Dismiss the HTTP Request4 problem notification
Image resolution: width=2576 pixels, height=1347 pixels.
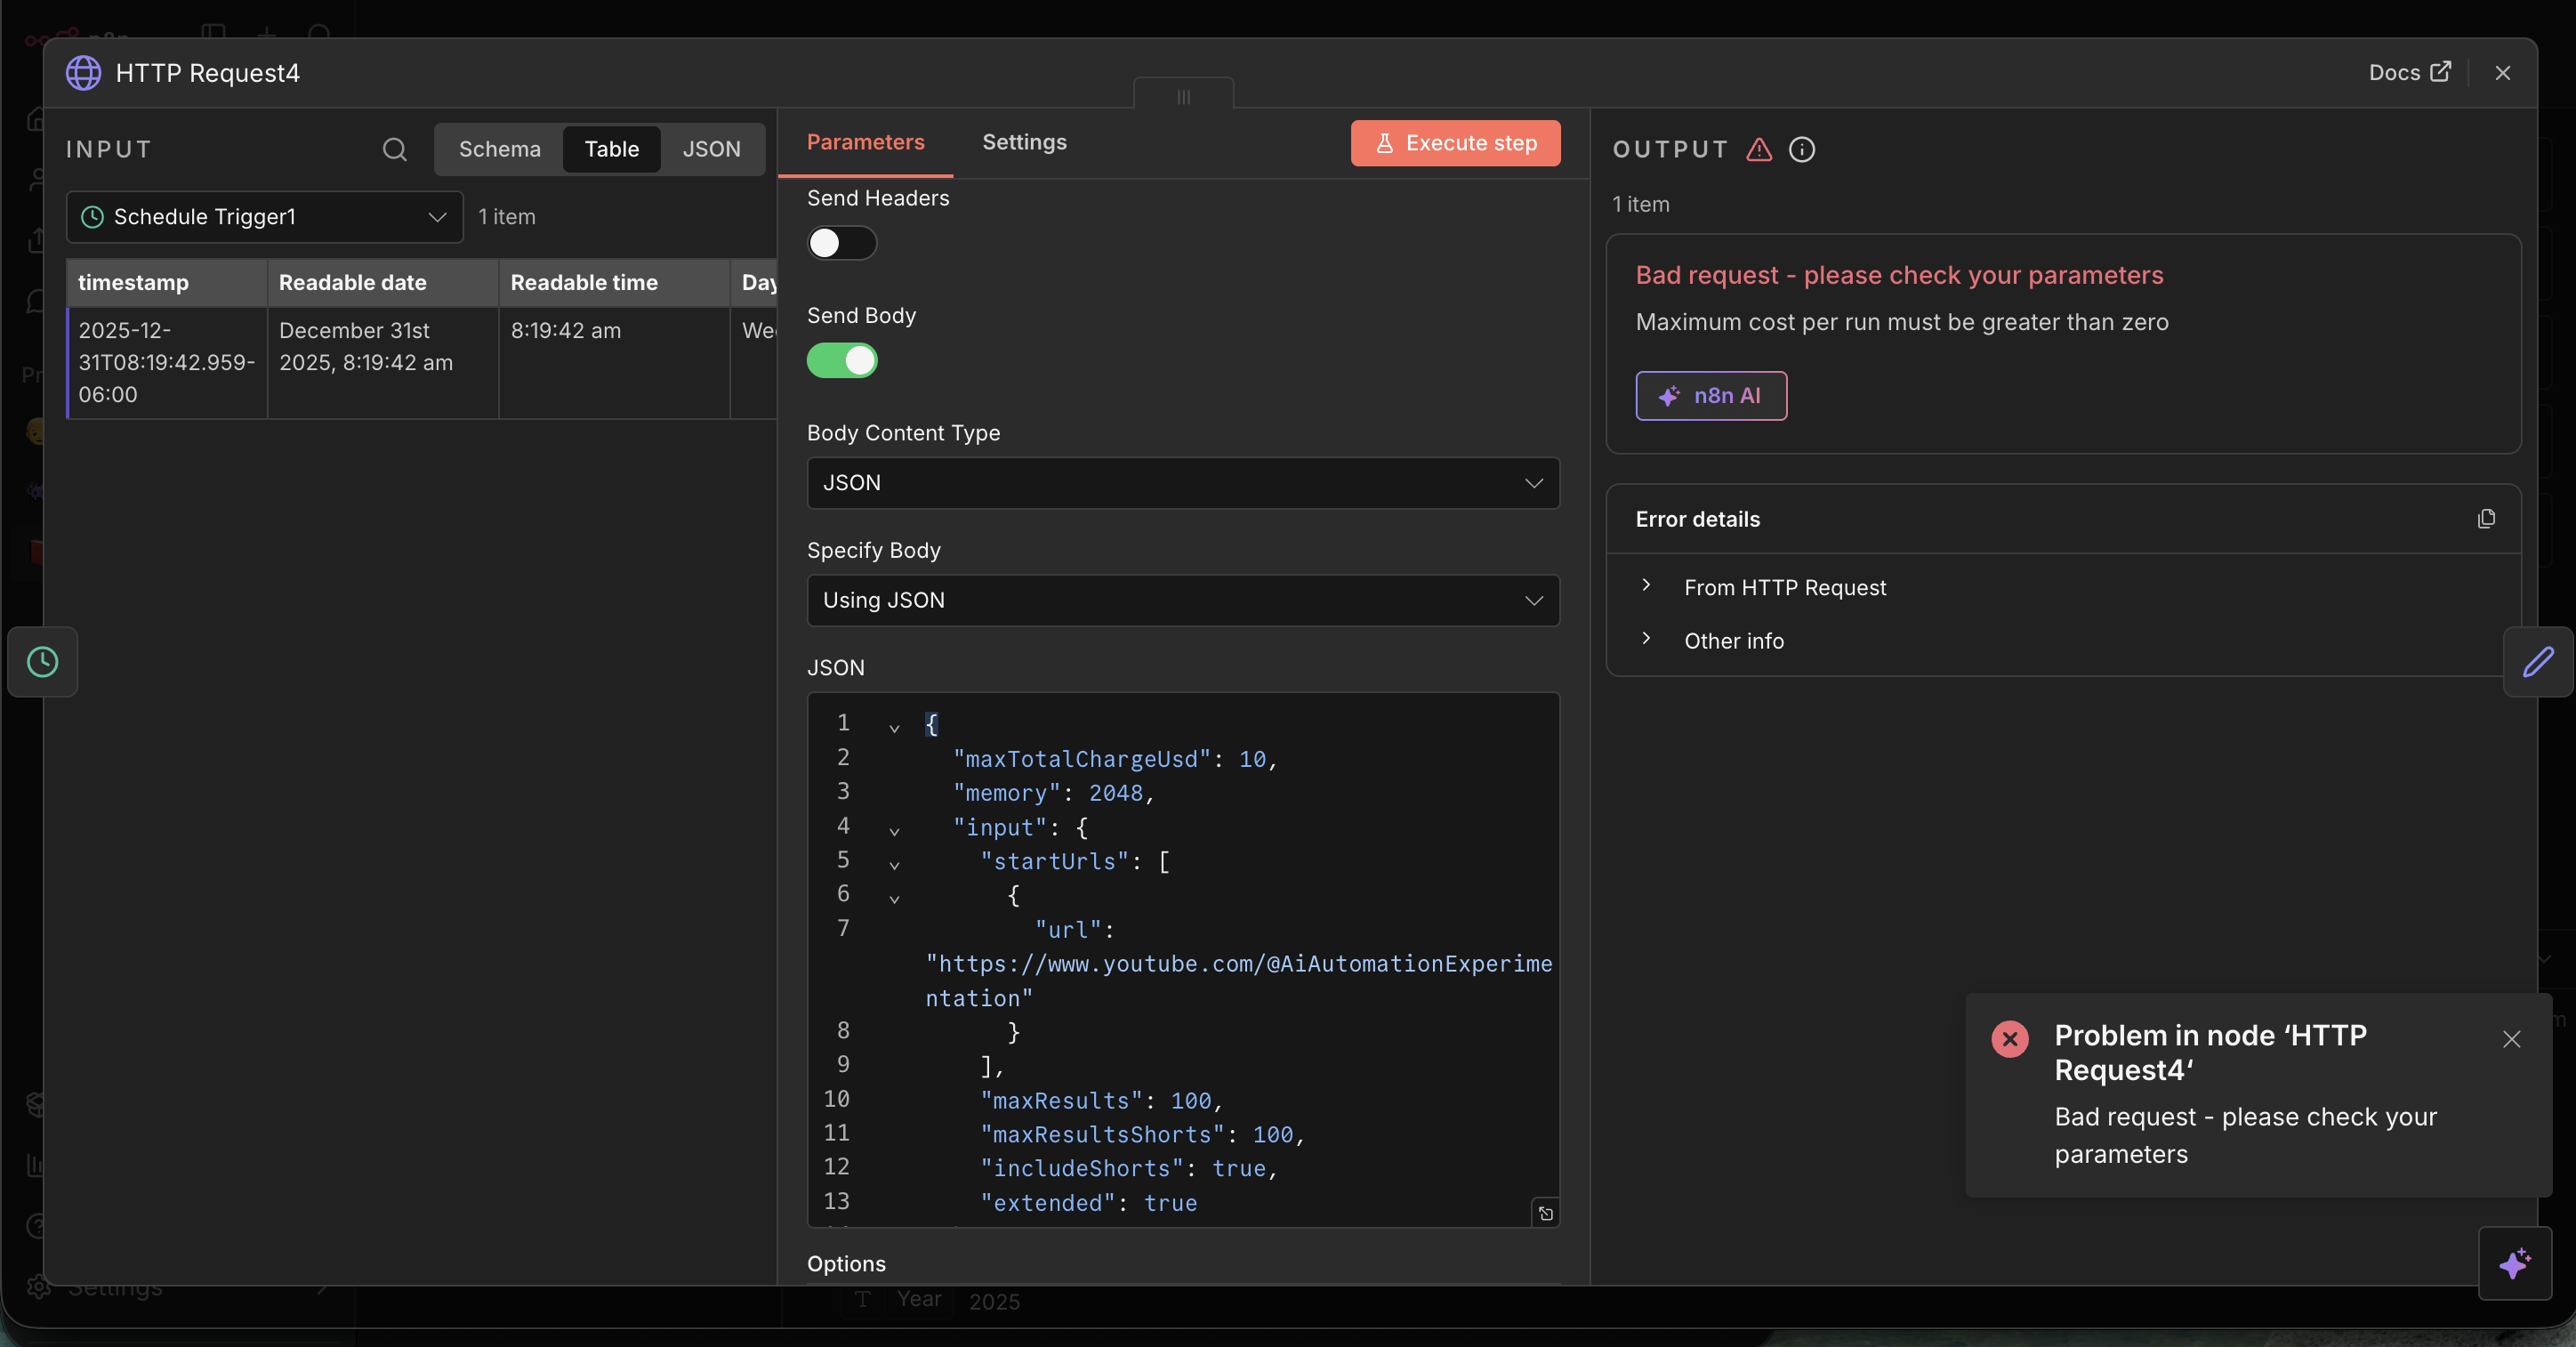pyautogui.click(x=2511, y=1039)
